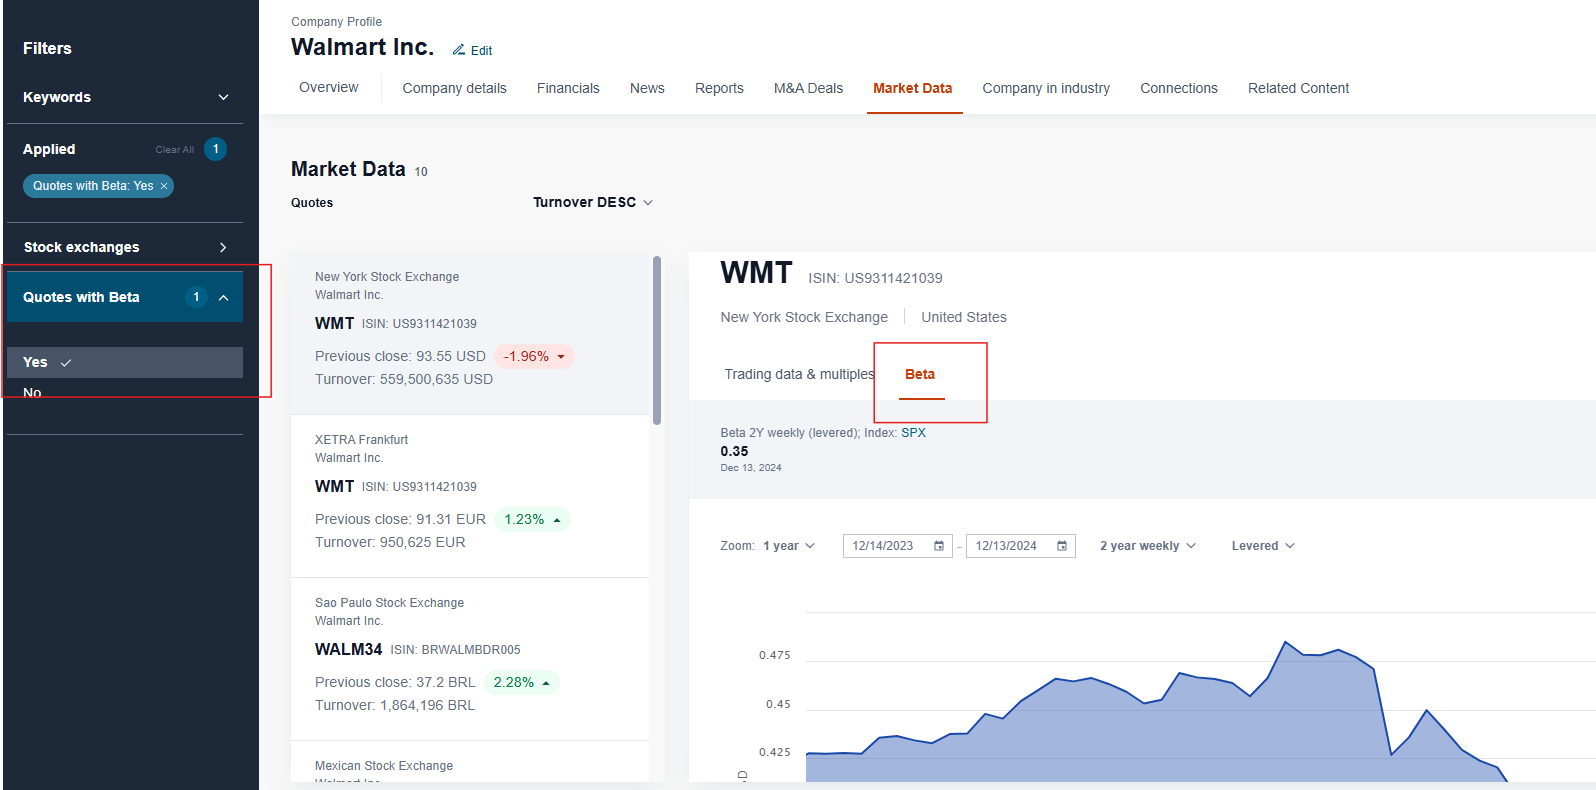Open the Company details tab

tap(454, 88)
